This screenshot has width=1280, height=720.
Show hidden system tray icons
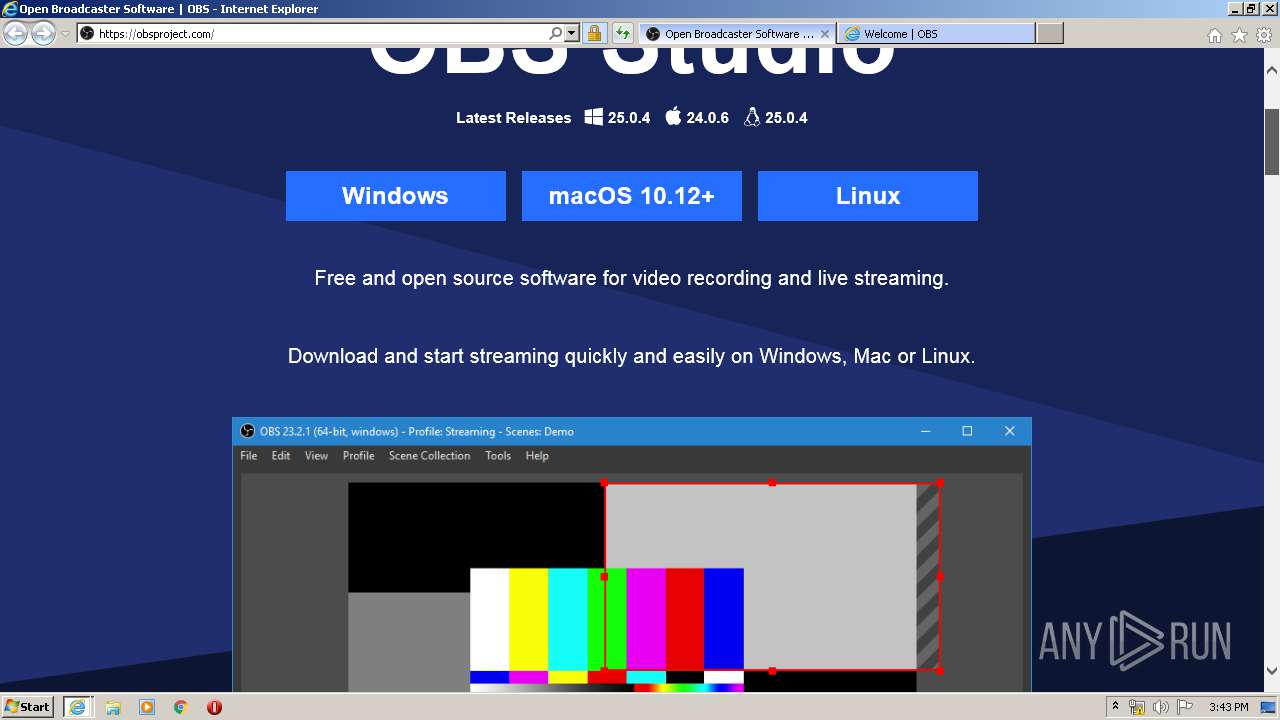click(x=1116, y=707)
